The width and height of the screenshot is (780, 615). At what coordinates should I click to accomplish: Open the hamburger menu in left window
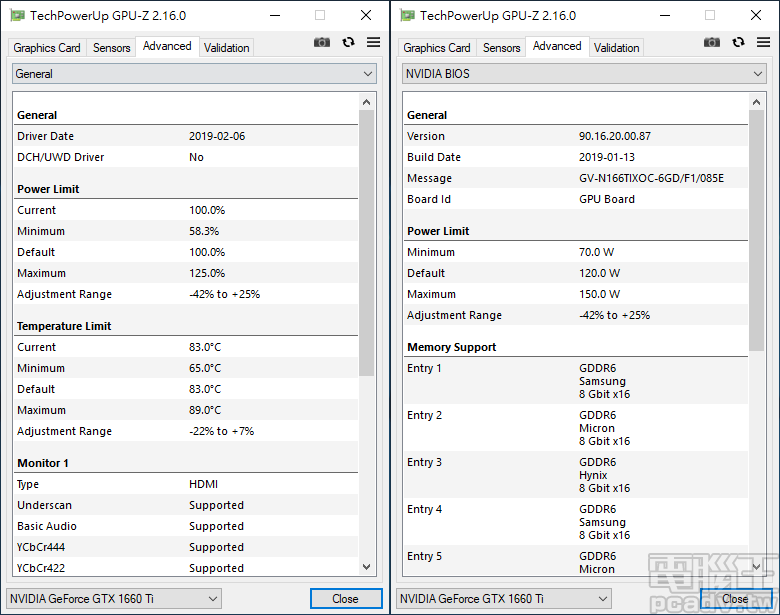click(x=373, y=42)
